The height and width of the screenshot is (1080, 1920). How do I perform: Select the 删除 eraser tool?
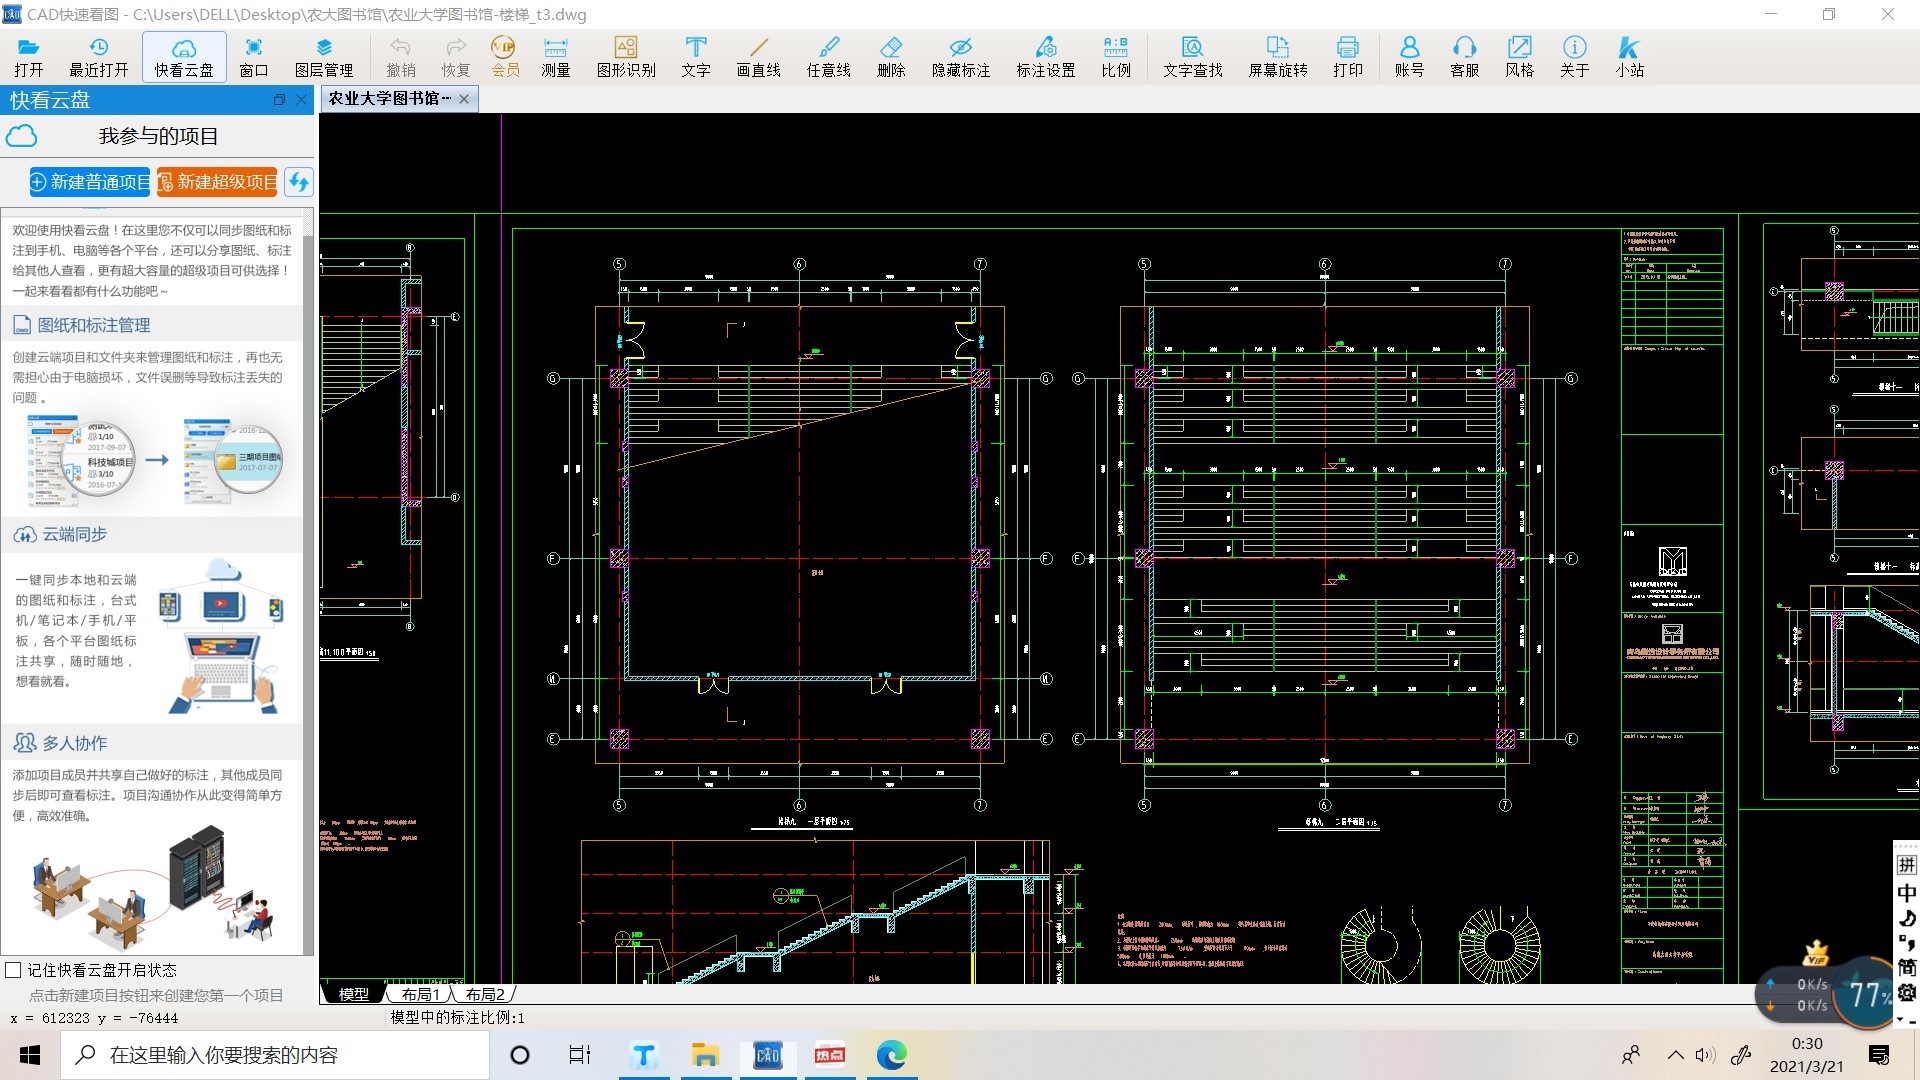click(x=891, y=57)
